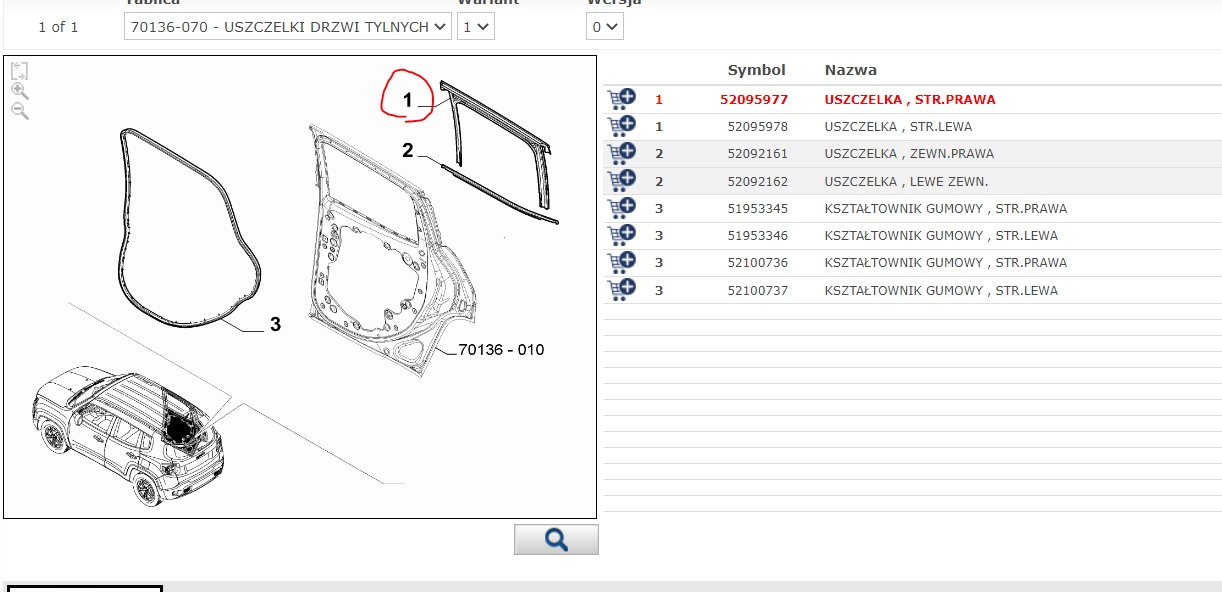Select row USZCZELKA , LEWE ZEWN.

click(912, 181)
